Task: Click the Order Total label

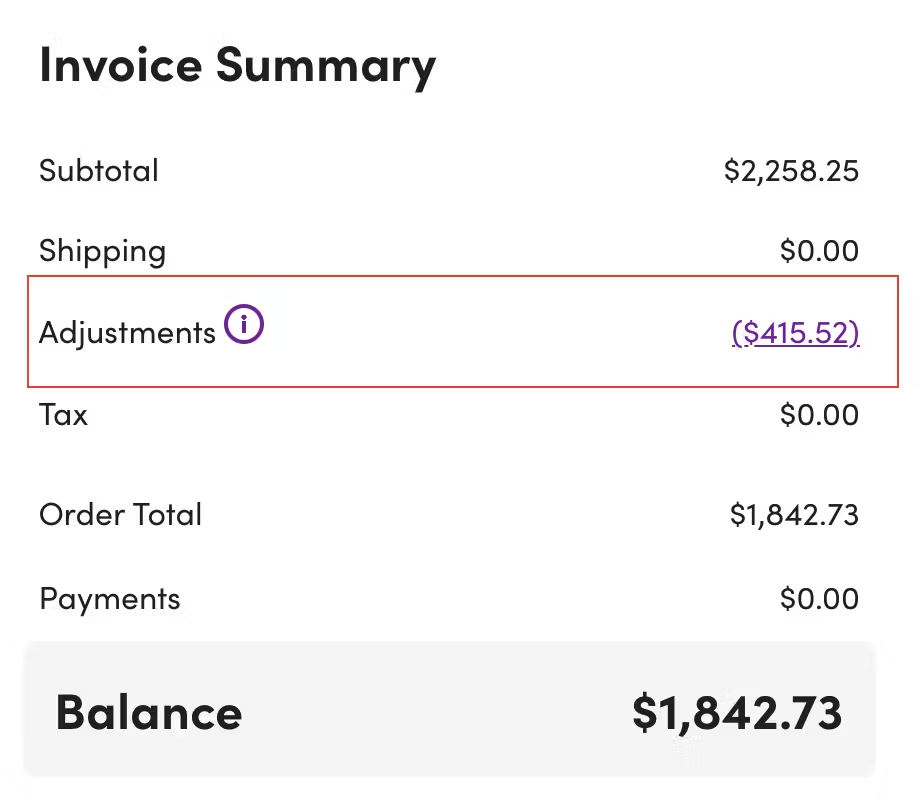Action: pyautogui.click(x=120, y=514)
